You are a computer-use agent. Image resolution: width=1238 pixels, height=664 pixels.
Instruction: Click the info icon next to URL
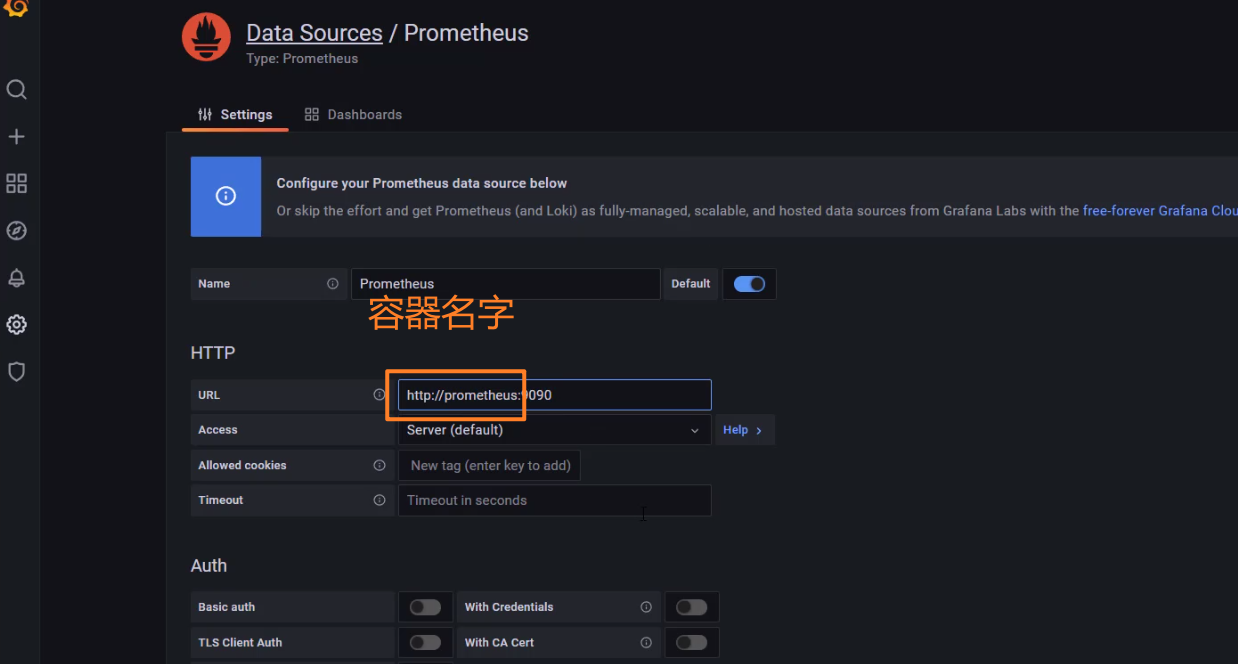point(379,395)
